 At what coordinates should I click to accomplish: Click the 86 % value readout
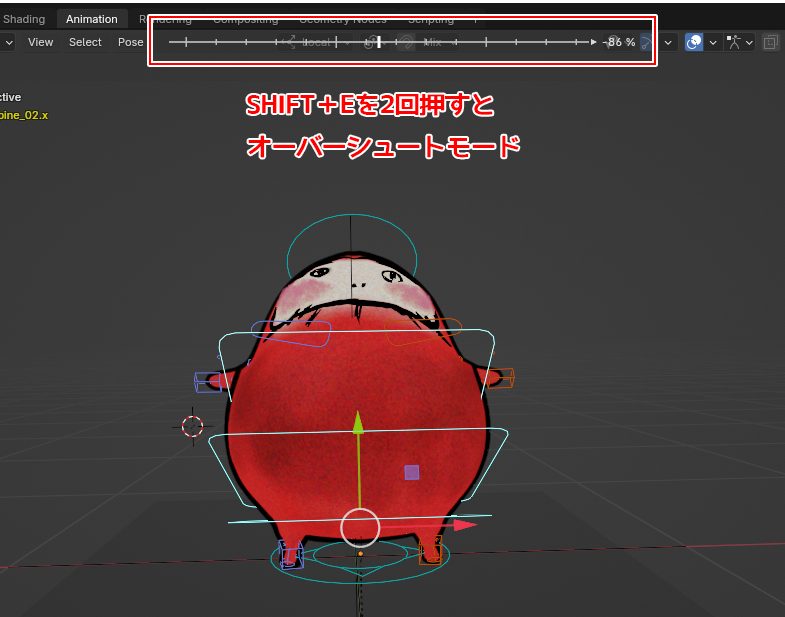point(620,42)
